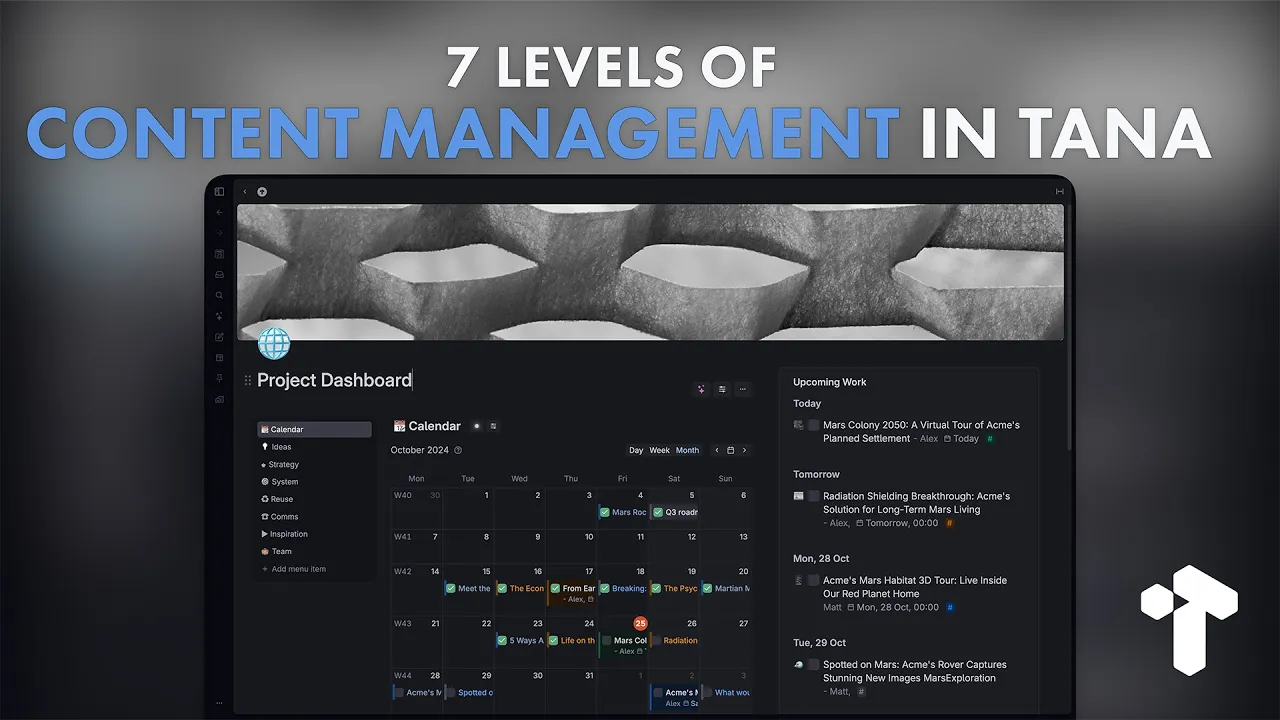Click the layout icon in left rail

(219, 358)
